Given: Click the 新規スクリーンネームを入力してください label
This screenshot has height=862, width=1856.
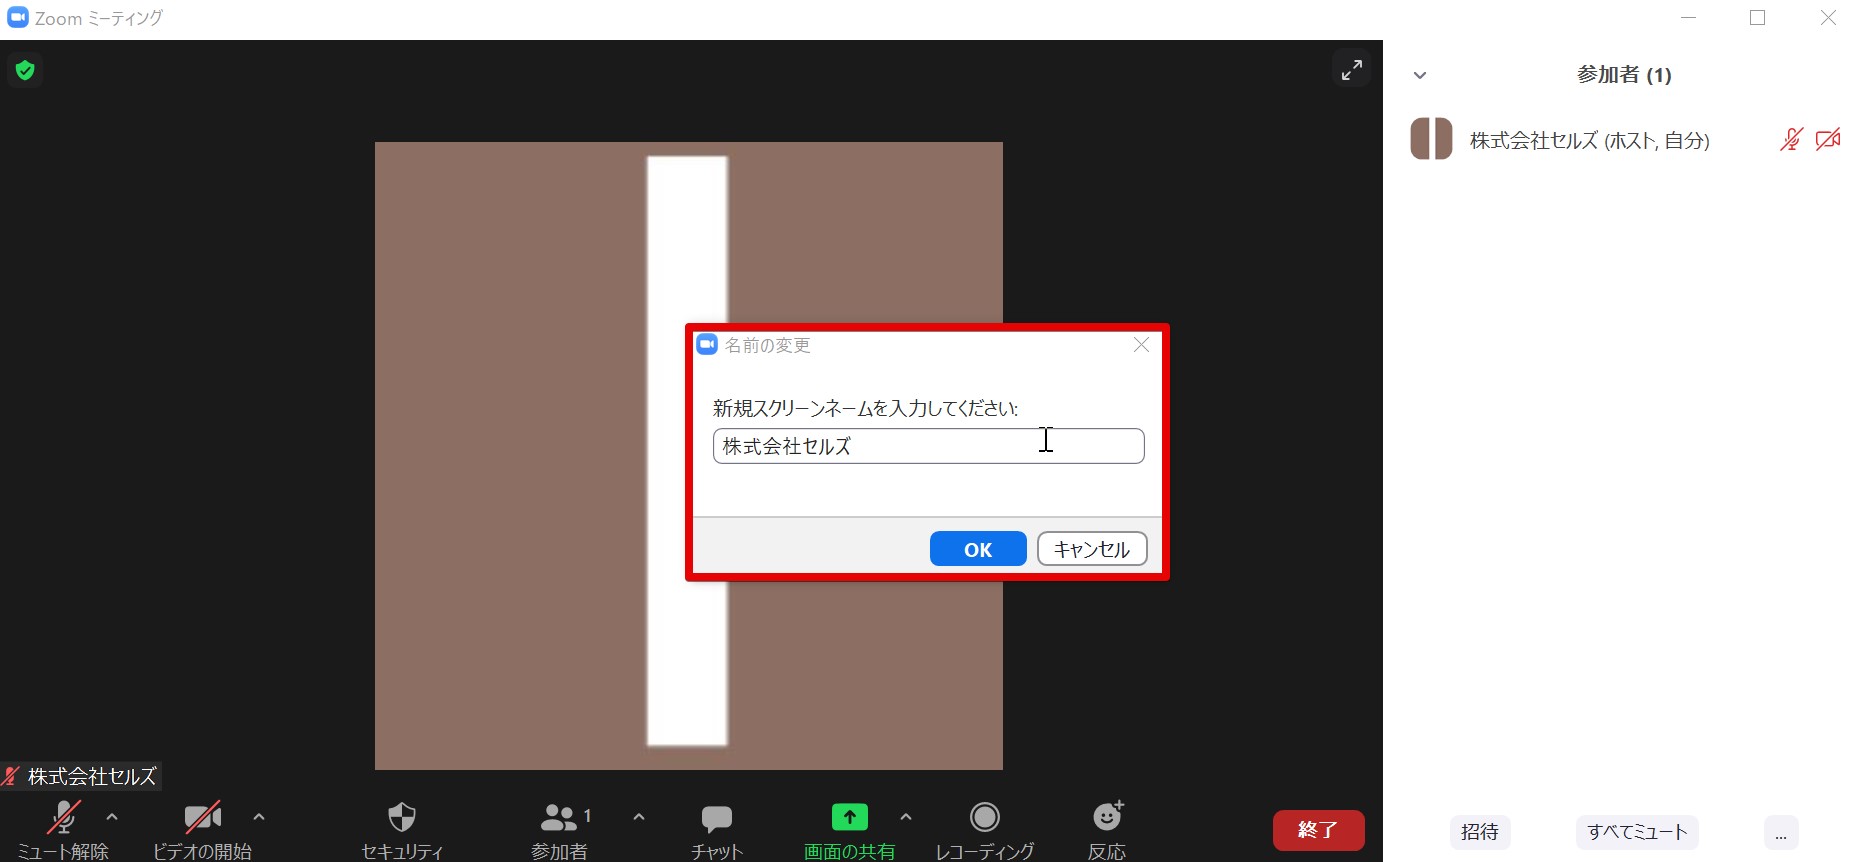Looking at the screenshot, I should (x=865, y=408).
